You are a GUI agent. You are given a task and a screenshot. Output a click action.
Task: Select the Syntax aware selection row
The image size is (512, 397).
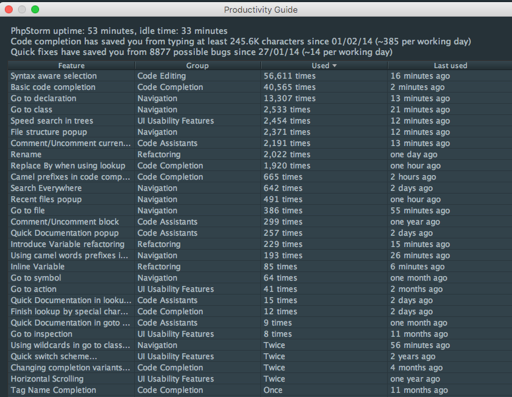[260, 76]
